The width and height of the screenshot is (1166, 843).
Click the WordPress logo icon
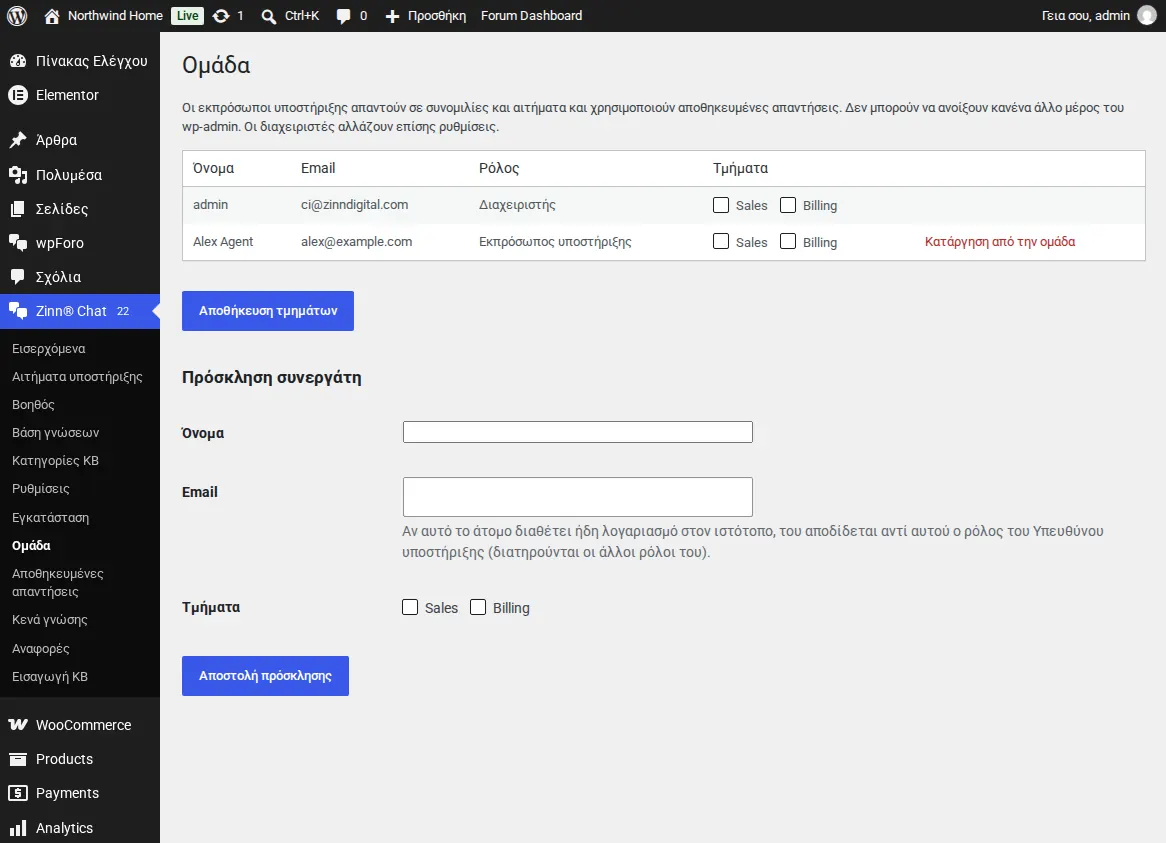click(x=17, y=16)
